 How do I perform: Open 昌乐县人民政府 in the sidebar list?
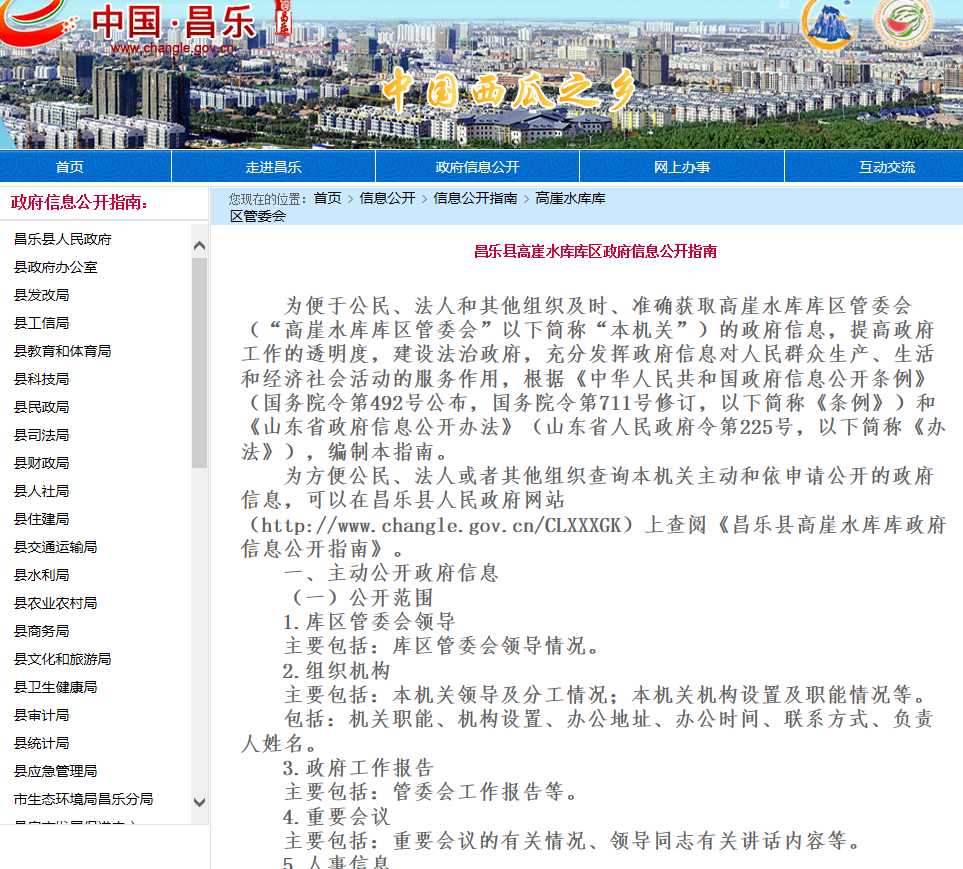coord(63,239)
